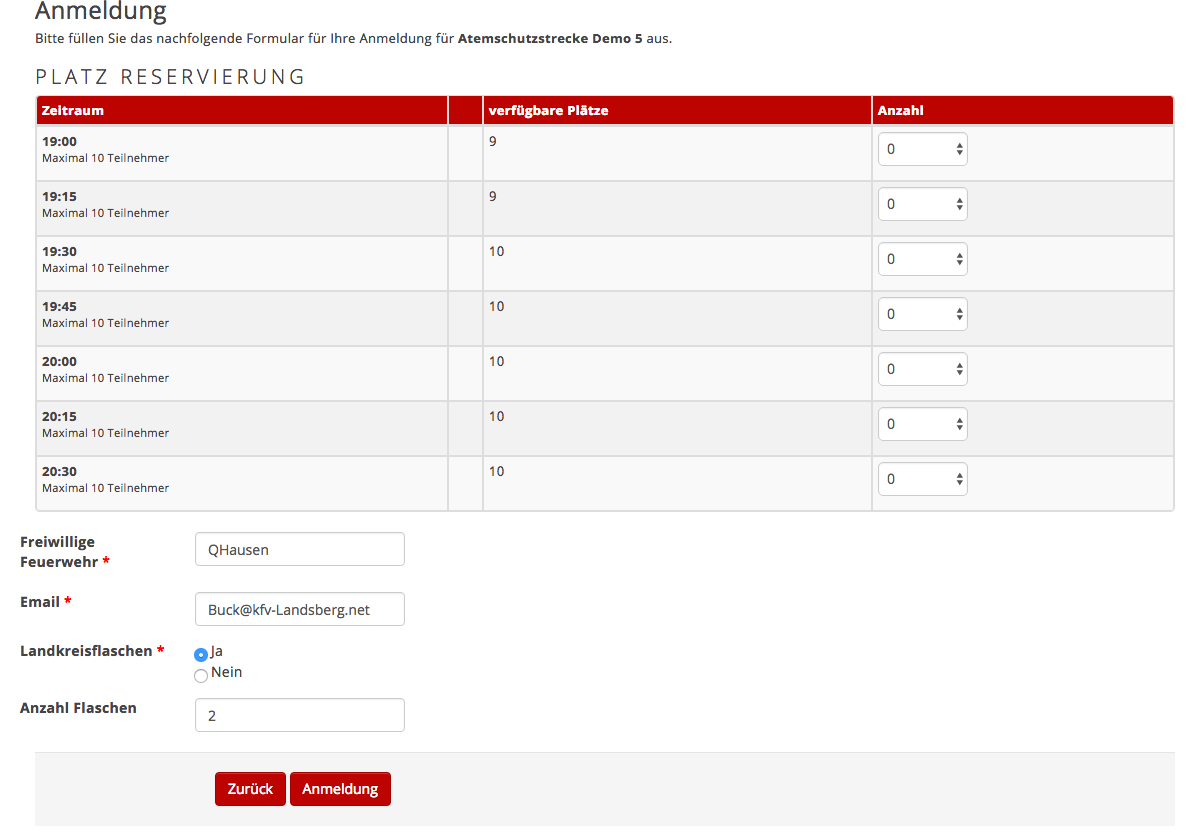Click the Zeitraum column header
1204x835 pixels.
click(x=73, y=111)
